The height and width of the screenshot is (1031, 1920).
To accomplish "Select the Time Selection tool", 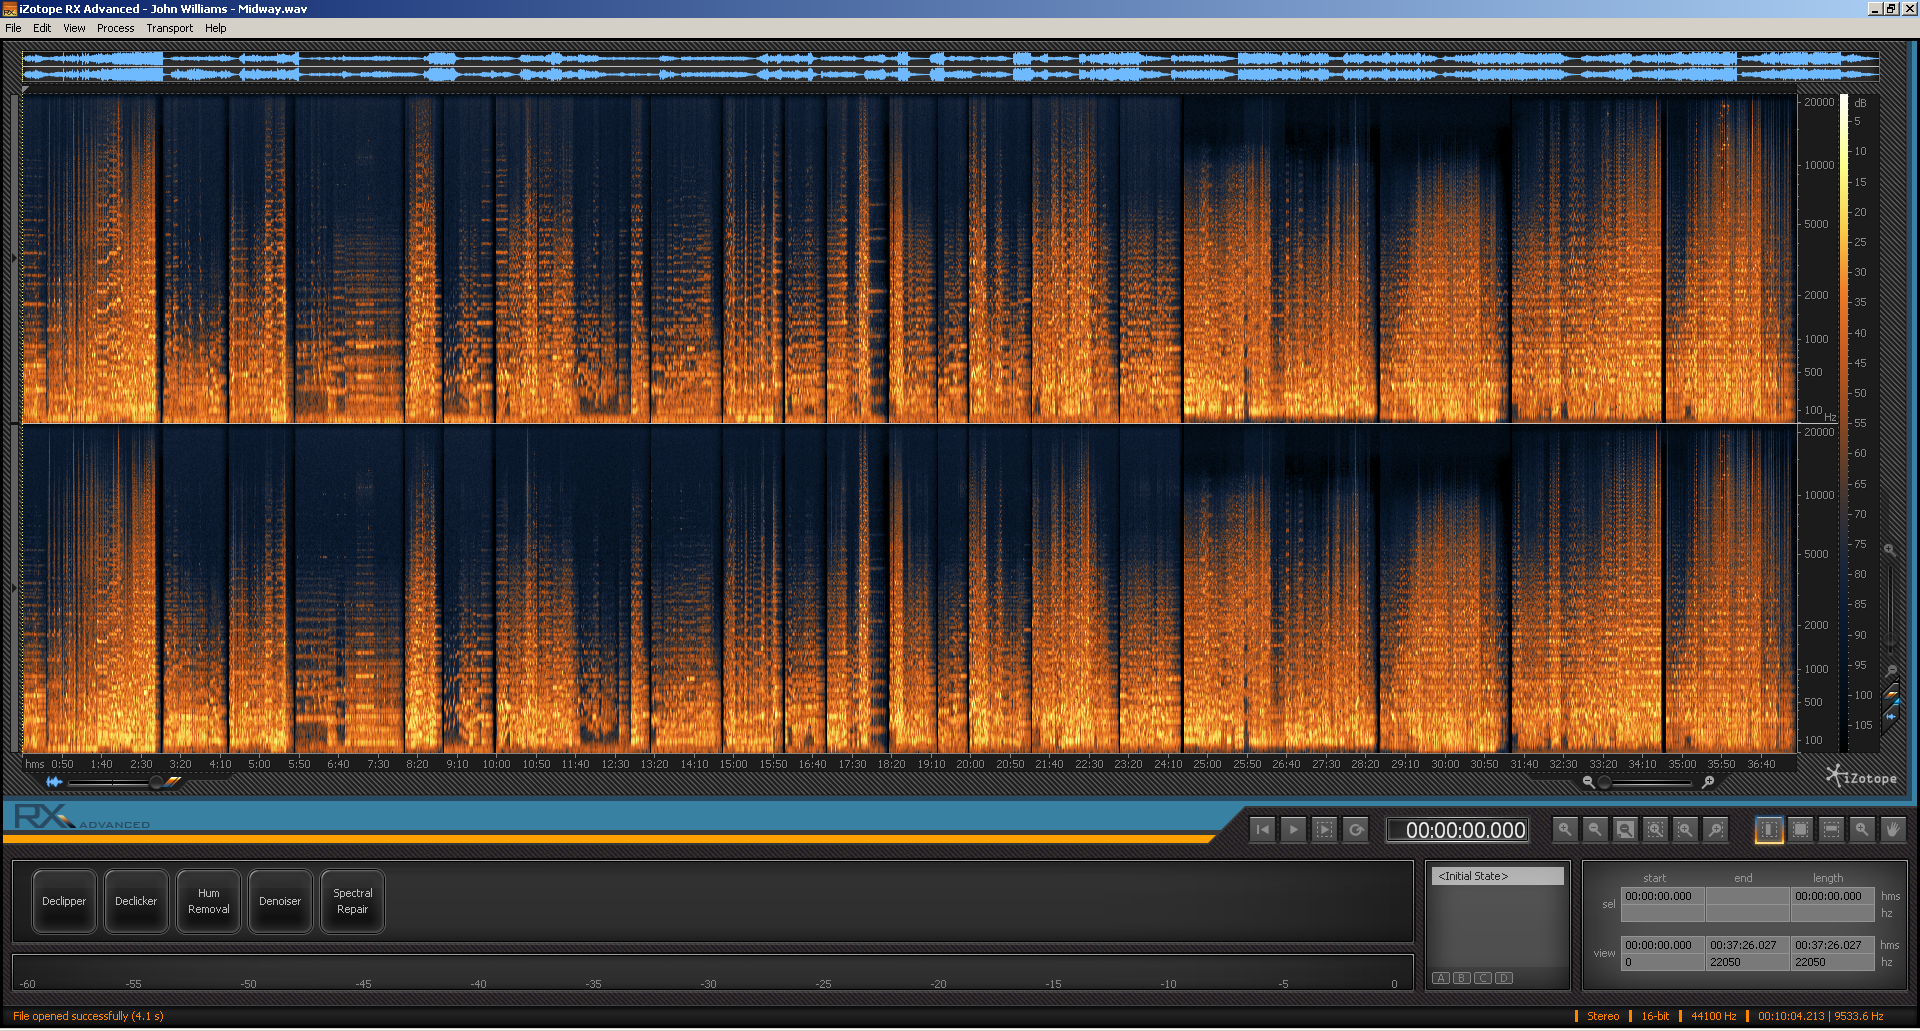I will (x=1769, y=829).
